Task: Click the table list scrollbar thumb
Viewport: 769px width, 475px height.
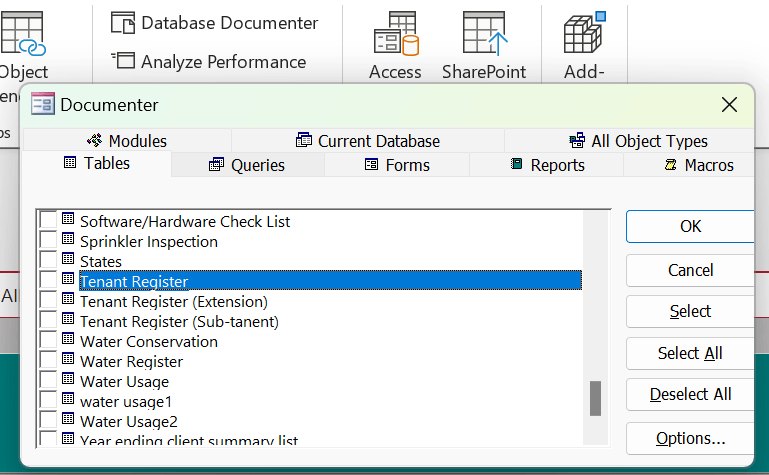Action: [x=595, y=398]
